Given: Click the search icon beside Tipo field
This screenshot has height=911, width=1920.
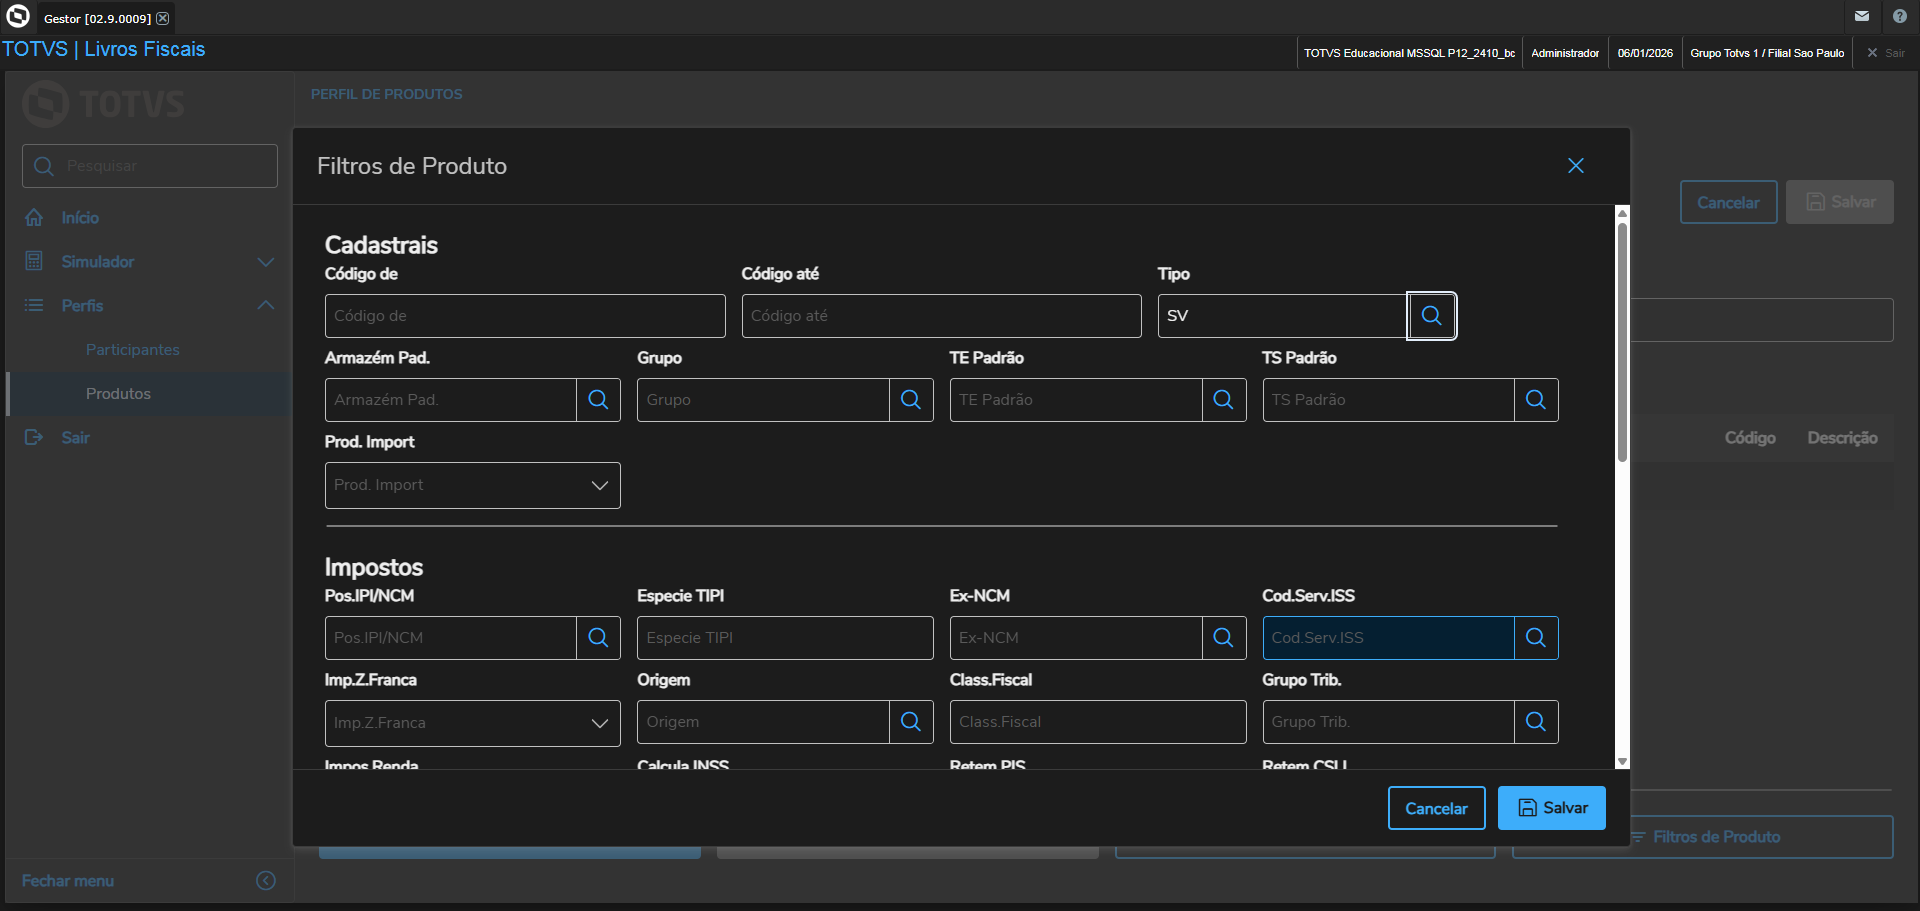Looking at the screenshot, I should (1431, 316).
